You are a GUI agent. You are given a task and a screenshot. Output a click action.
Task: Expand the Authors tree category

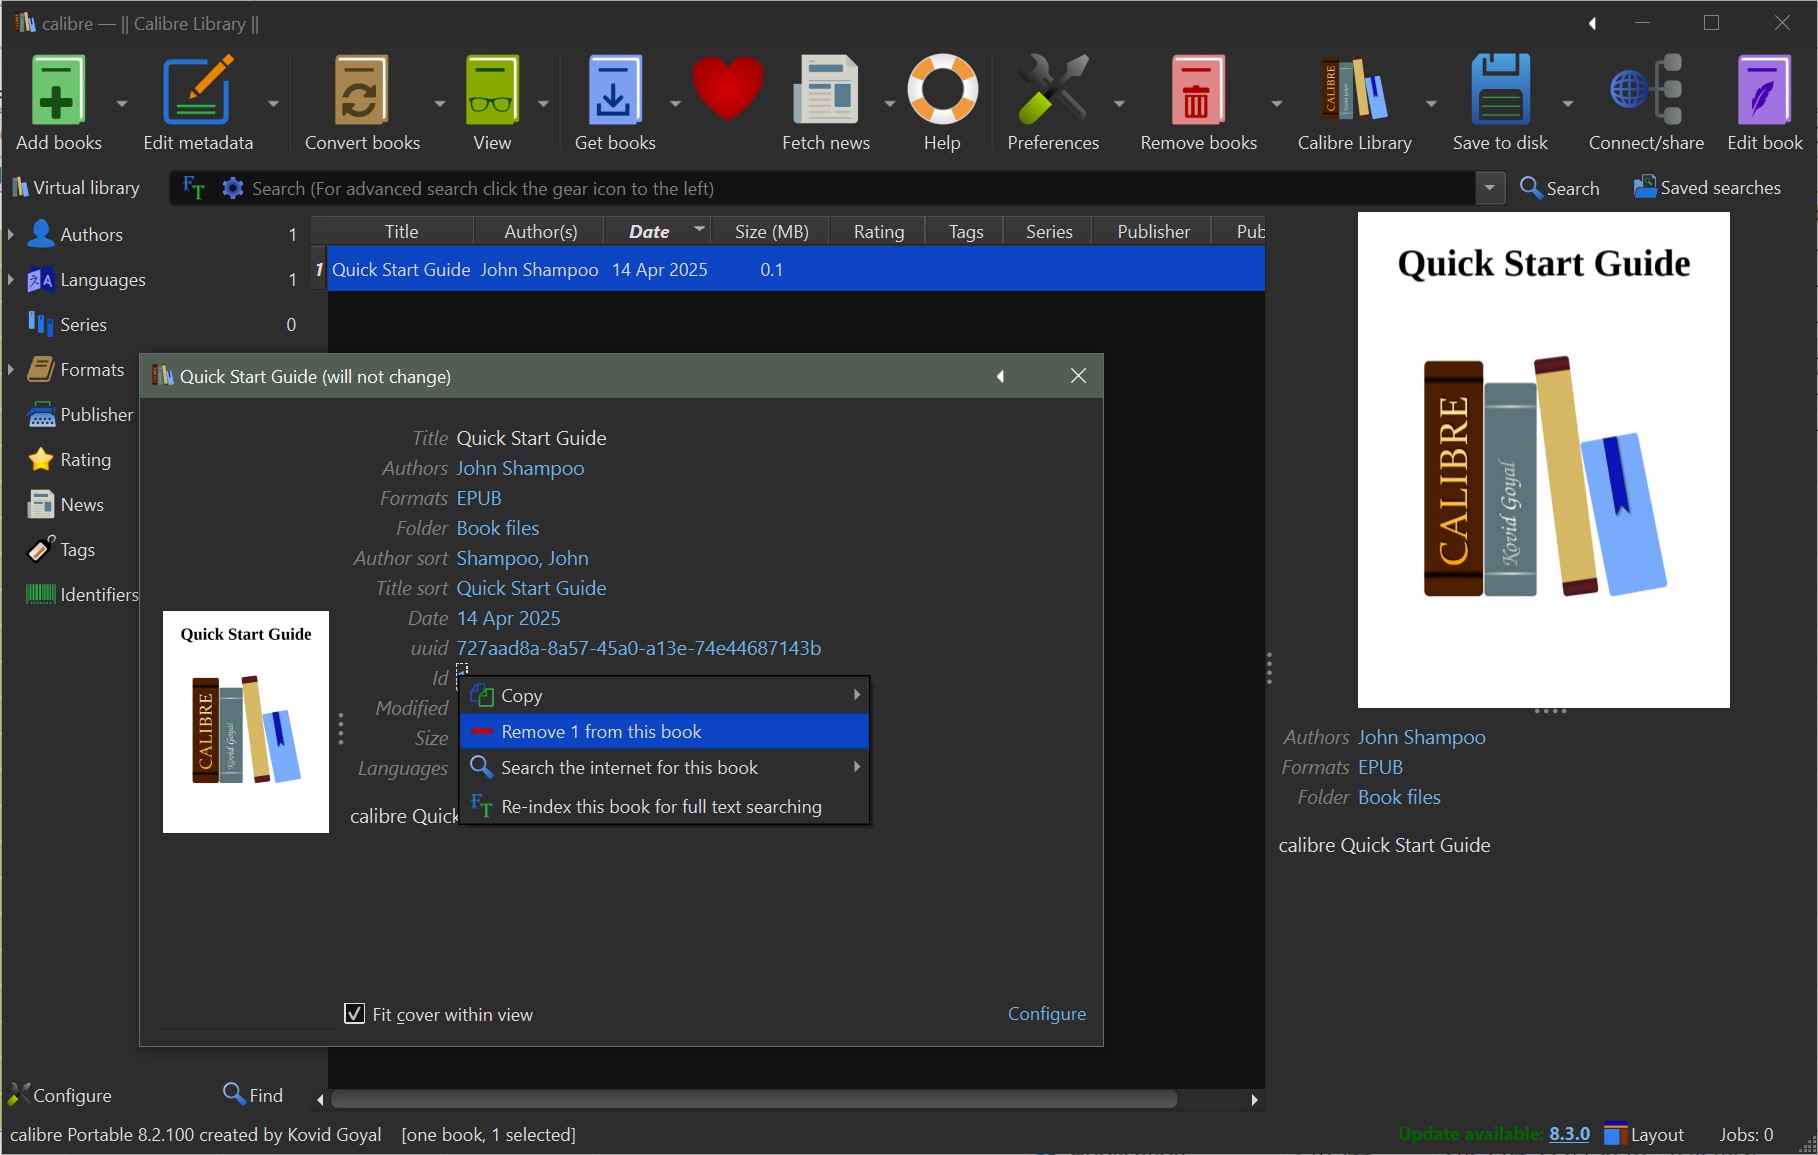coord(11,235)
